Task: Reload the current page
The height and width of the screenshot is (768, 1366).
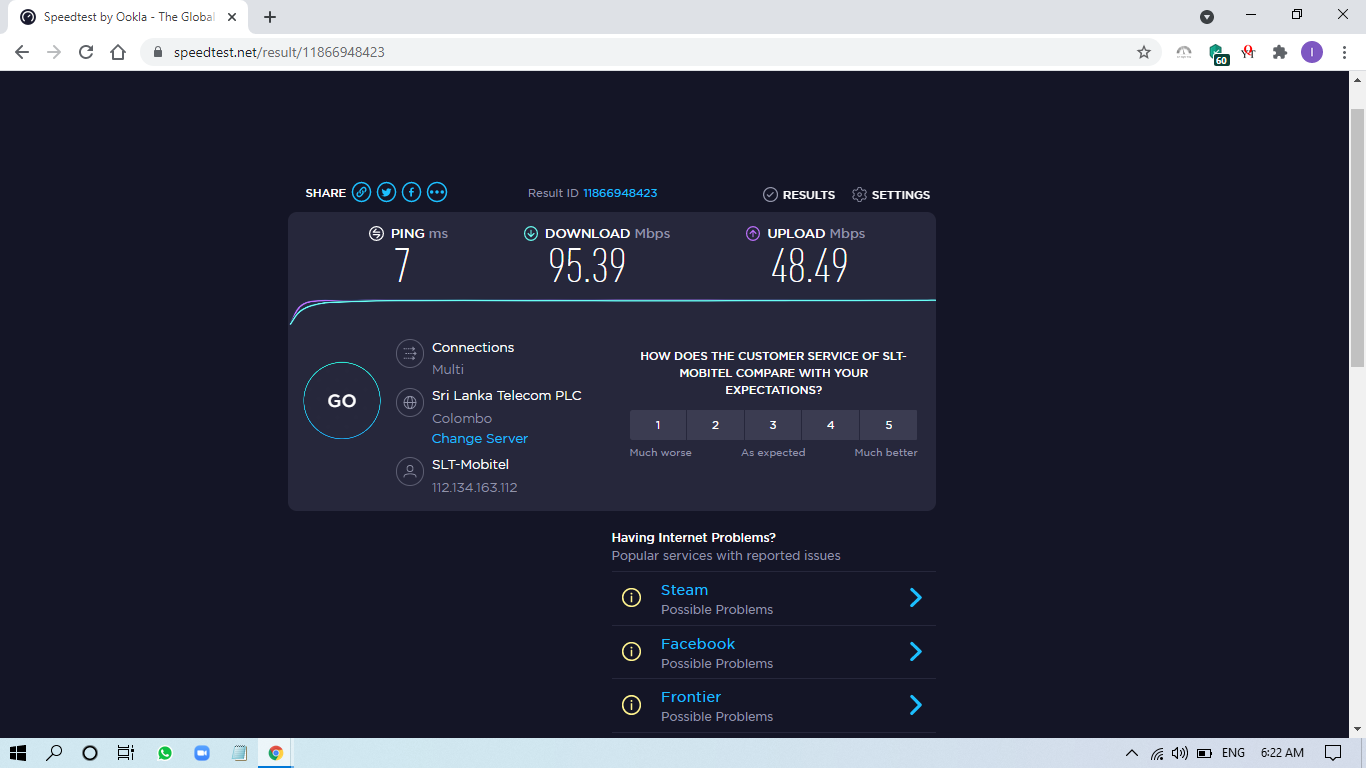Action: [86, 52]
